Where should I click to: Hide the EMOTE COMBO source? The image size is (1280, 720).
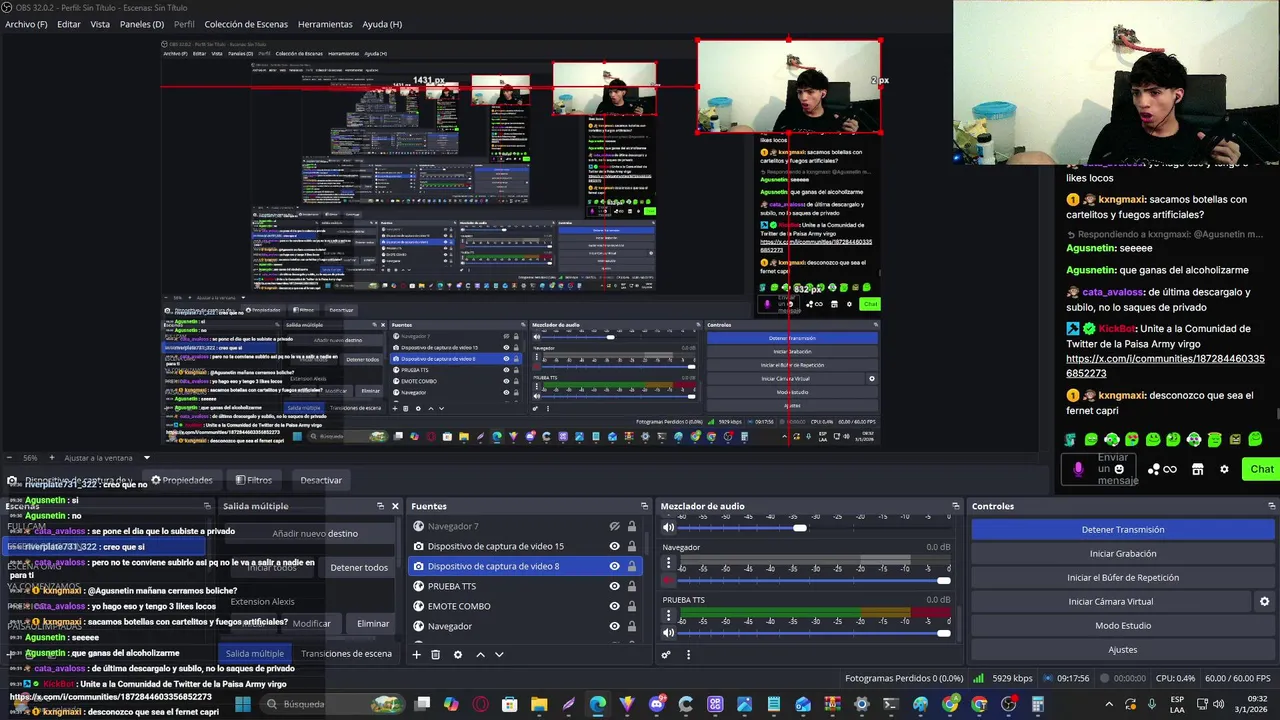pyautogui.click(x=614, y=606)
